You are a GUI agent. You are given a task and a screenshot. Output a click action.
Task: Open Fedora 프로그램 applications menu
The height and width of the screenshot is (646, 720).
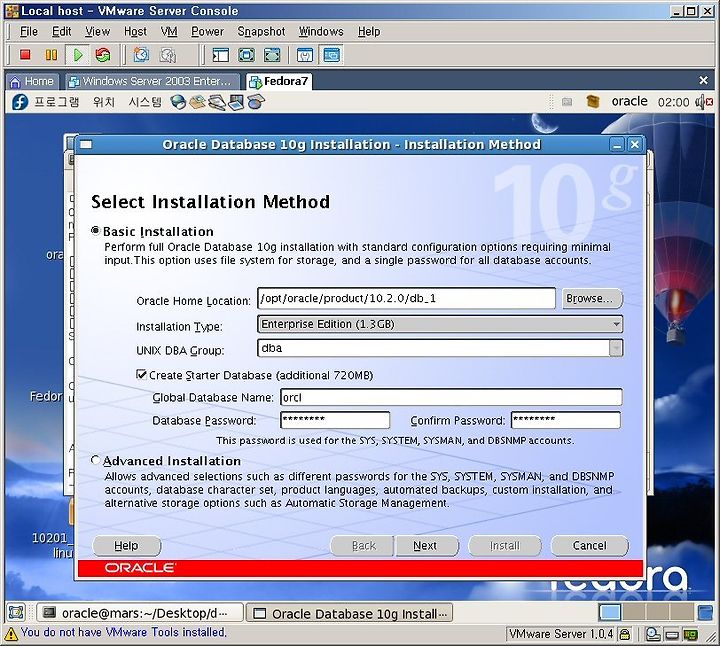[x=56, y=102]
